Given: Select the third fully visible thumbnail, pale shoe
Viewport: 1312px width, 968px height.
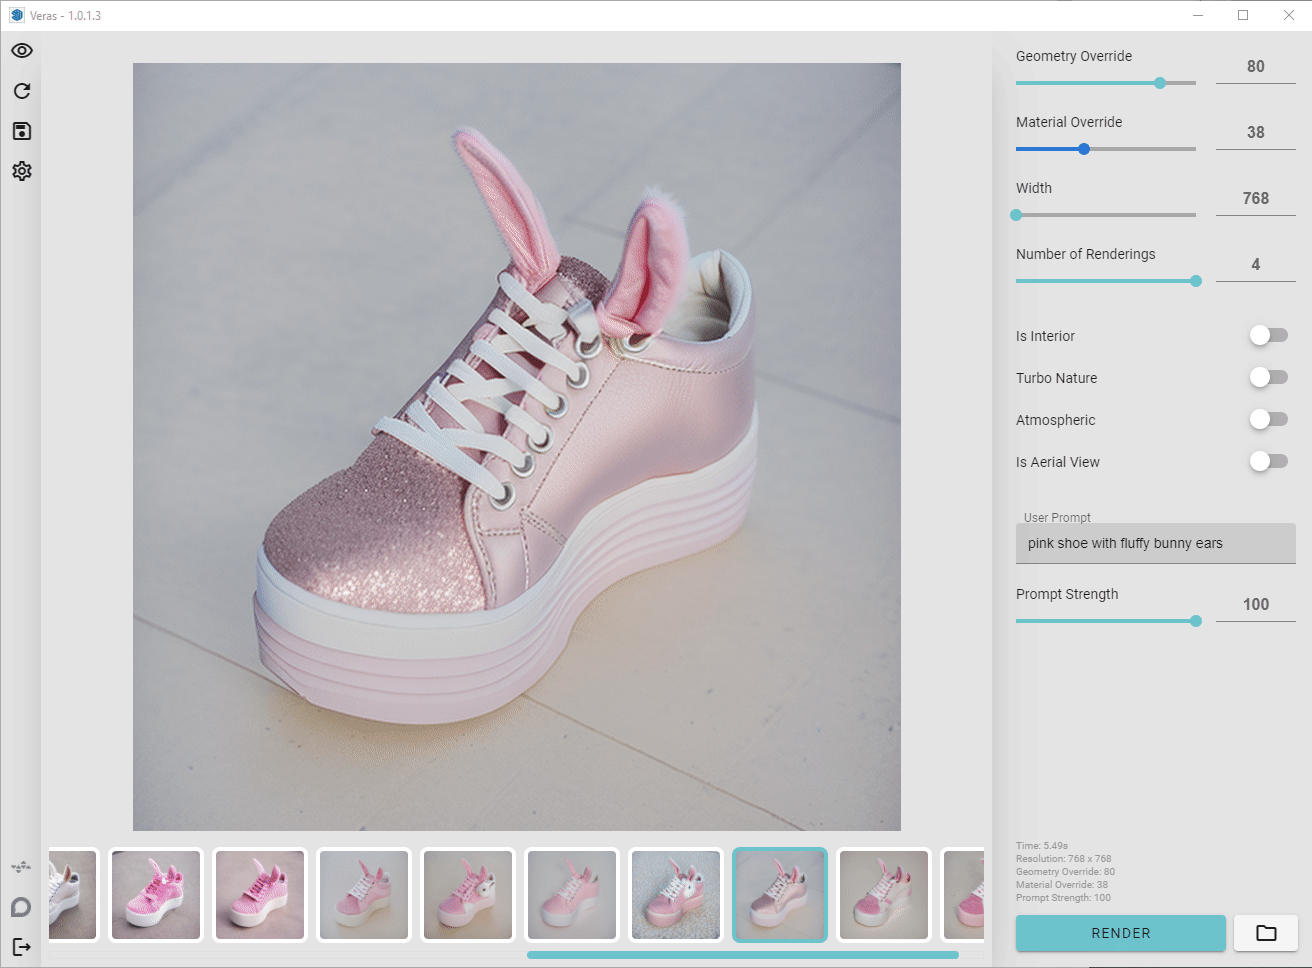Looking at the screenshot, I should pos(364,895).
